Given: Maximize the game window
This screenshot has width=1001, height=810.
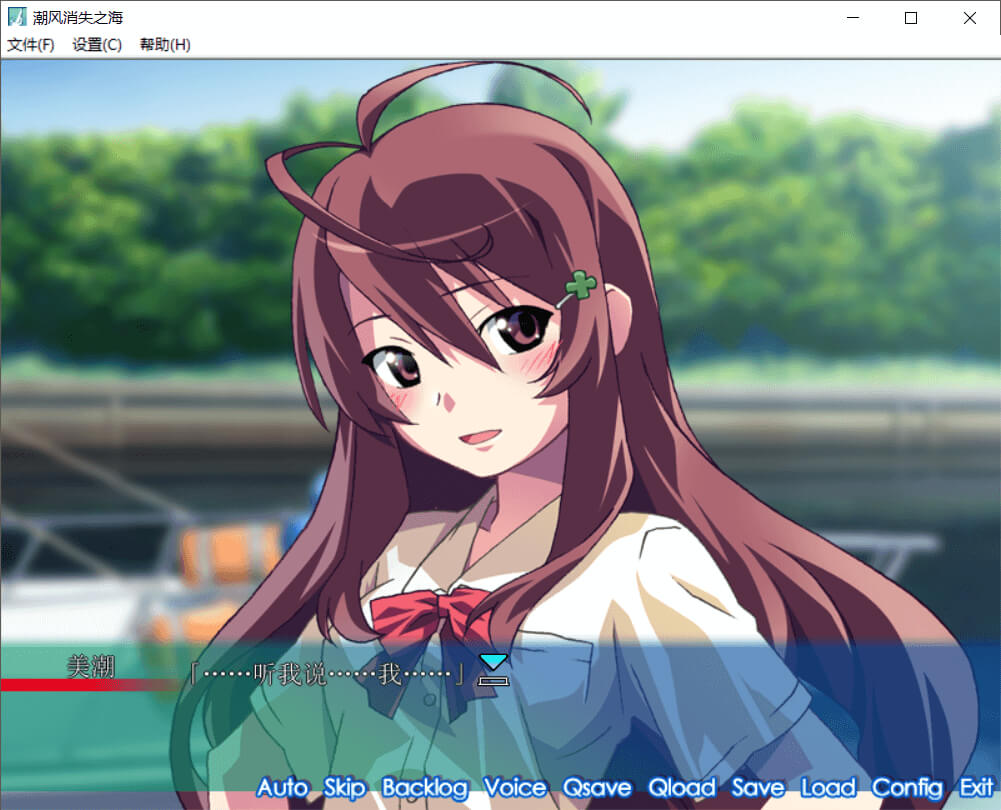Looking at the screenshot, I should click(911, 18).
